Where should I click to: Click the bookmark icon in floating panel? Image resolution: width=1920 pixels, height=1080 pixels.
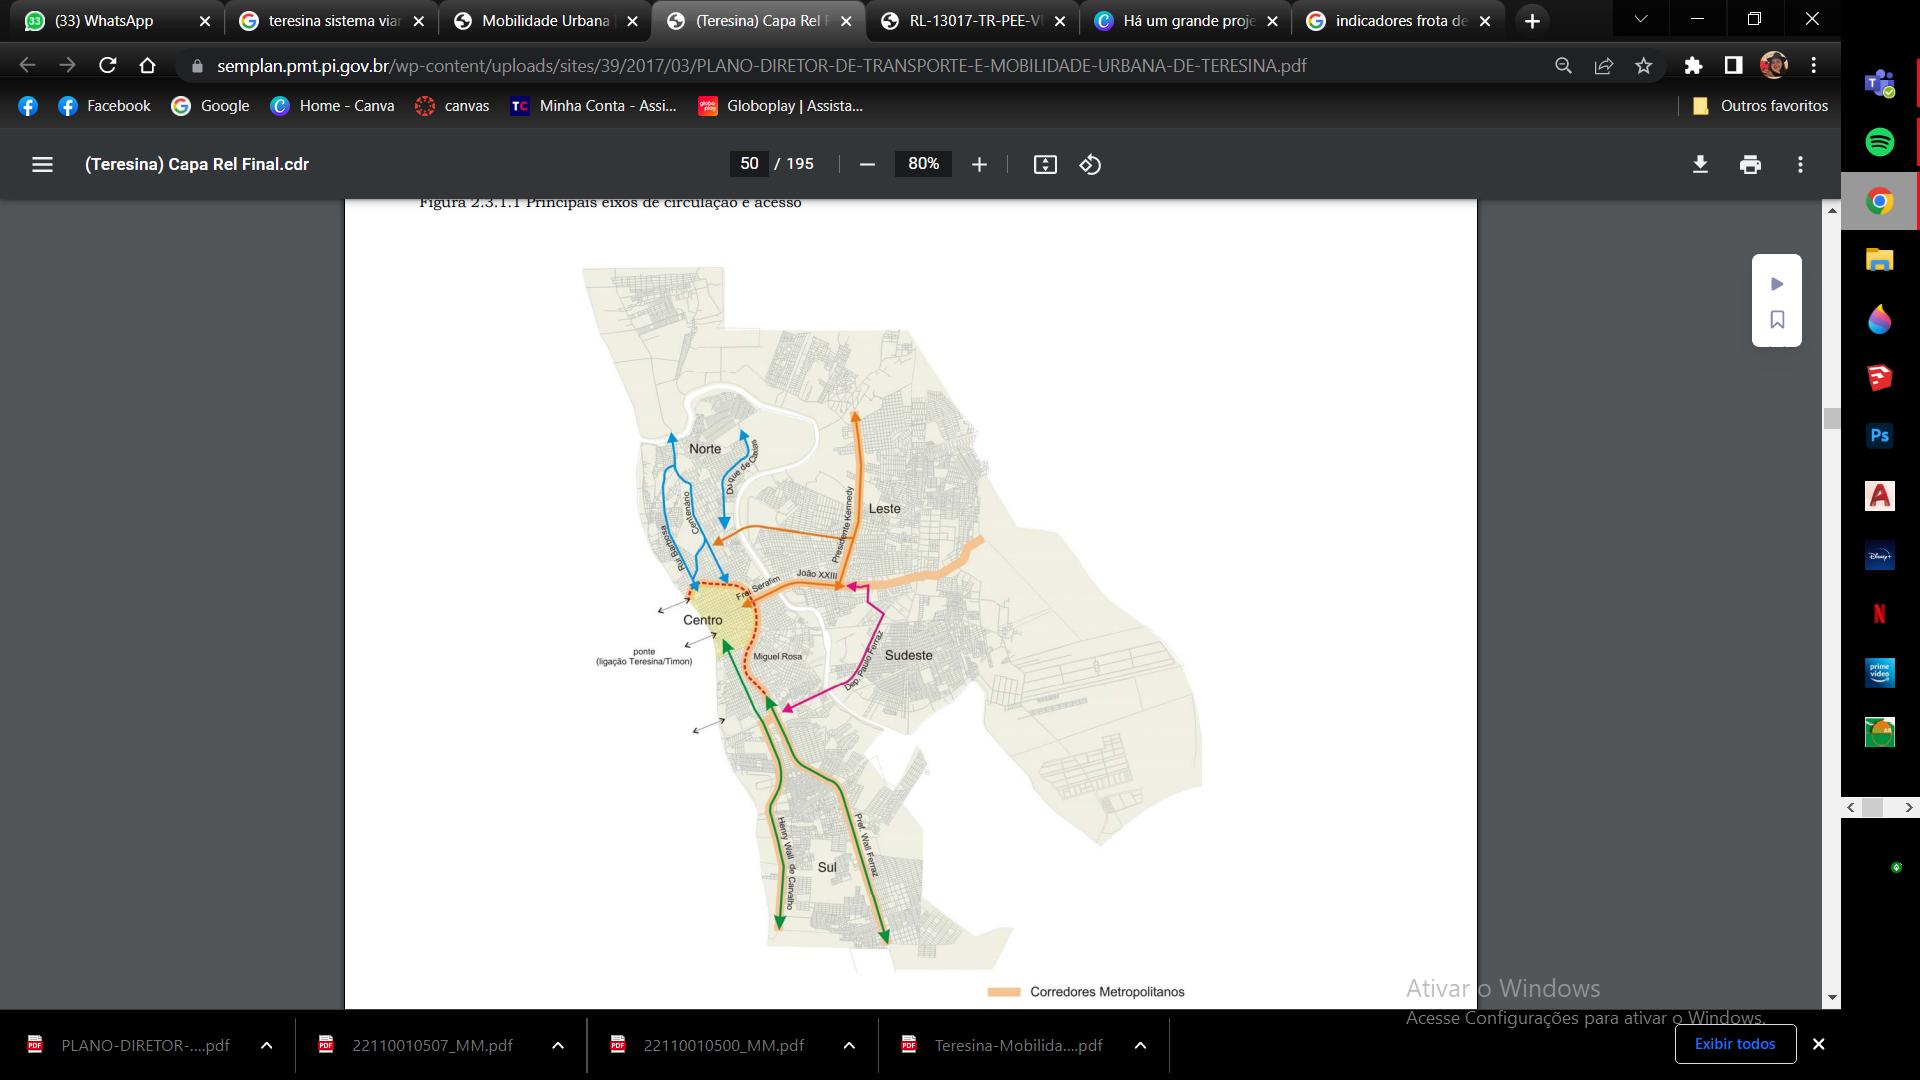coord(1777,320)
